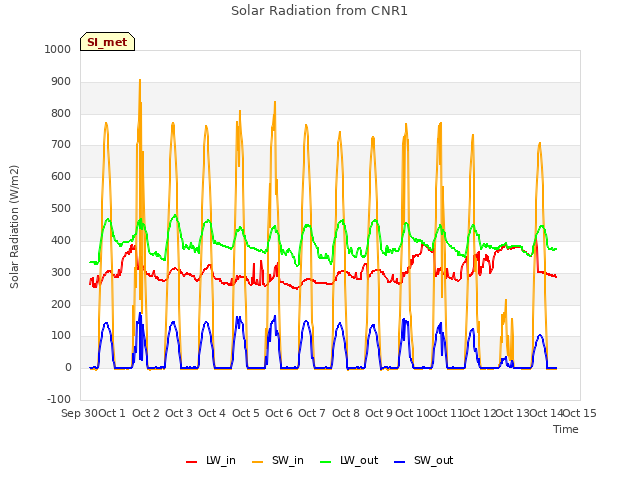Click the Sep 30 x-axis tick label

[79, 413]
